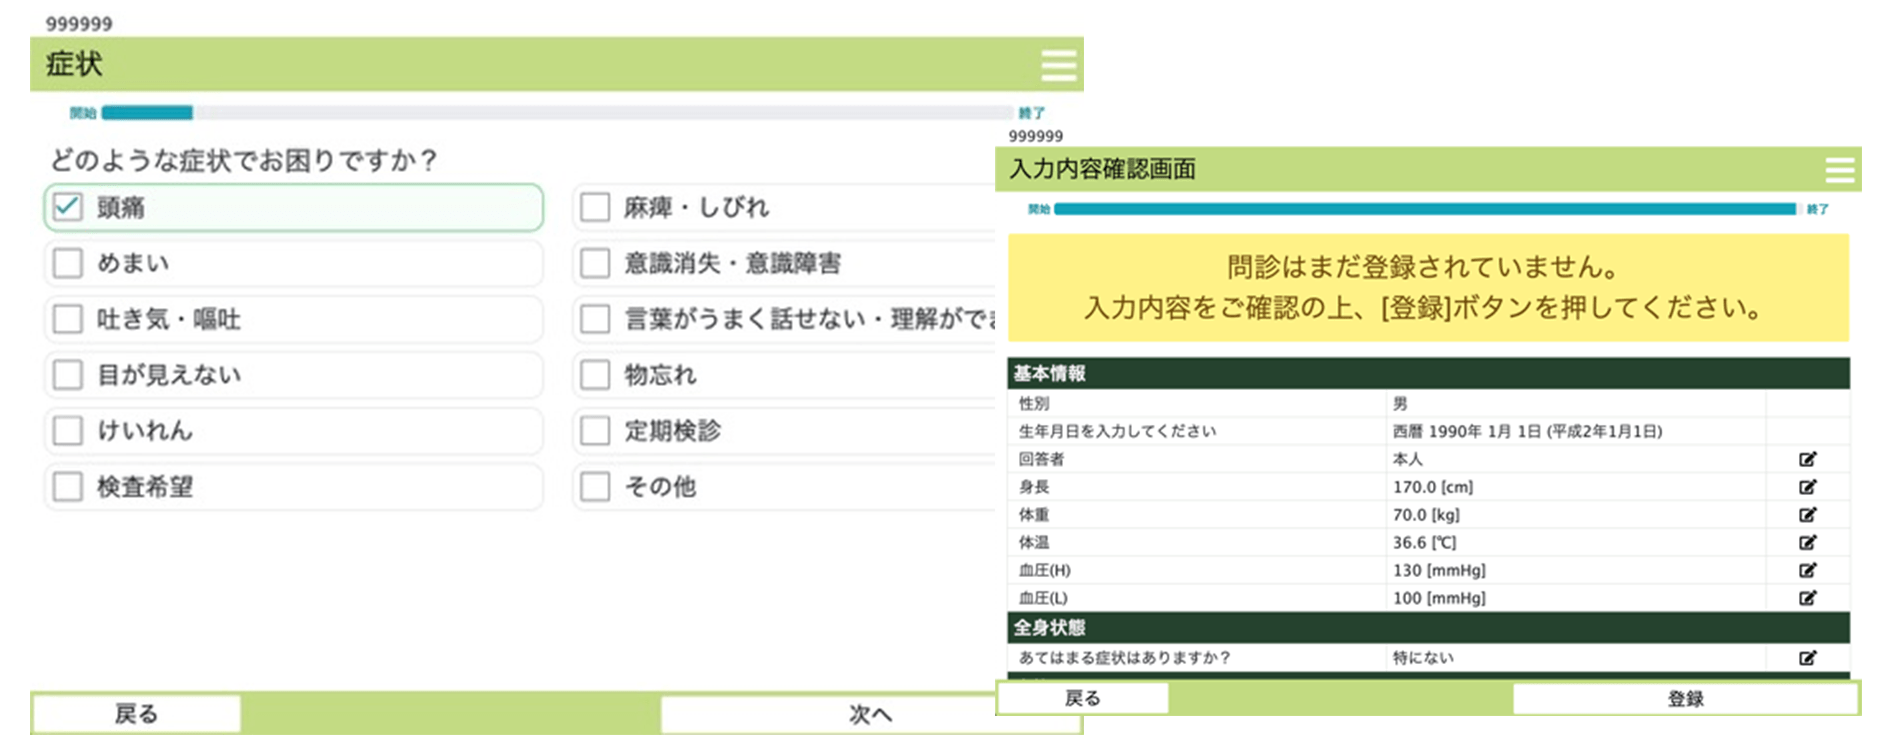The height and width of the screenshot is (740, 1879).
Task: Open hamburger menu on 入力内容確認画面
Action: (x=1838, y=170)
